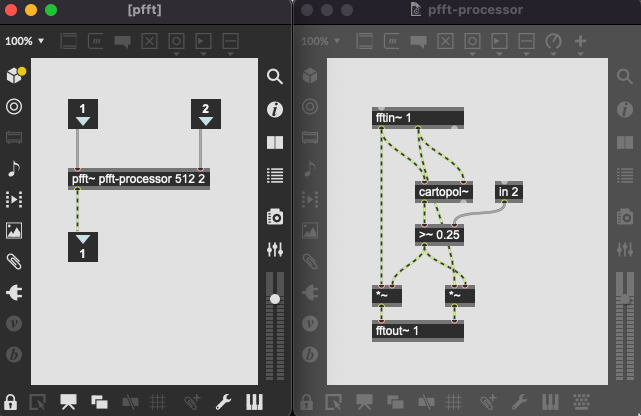Click the message box tool in the pfft toolbar

[96, 42]
